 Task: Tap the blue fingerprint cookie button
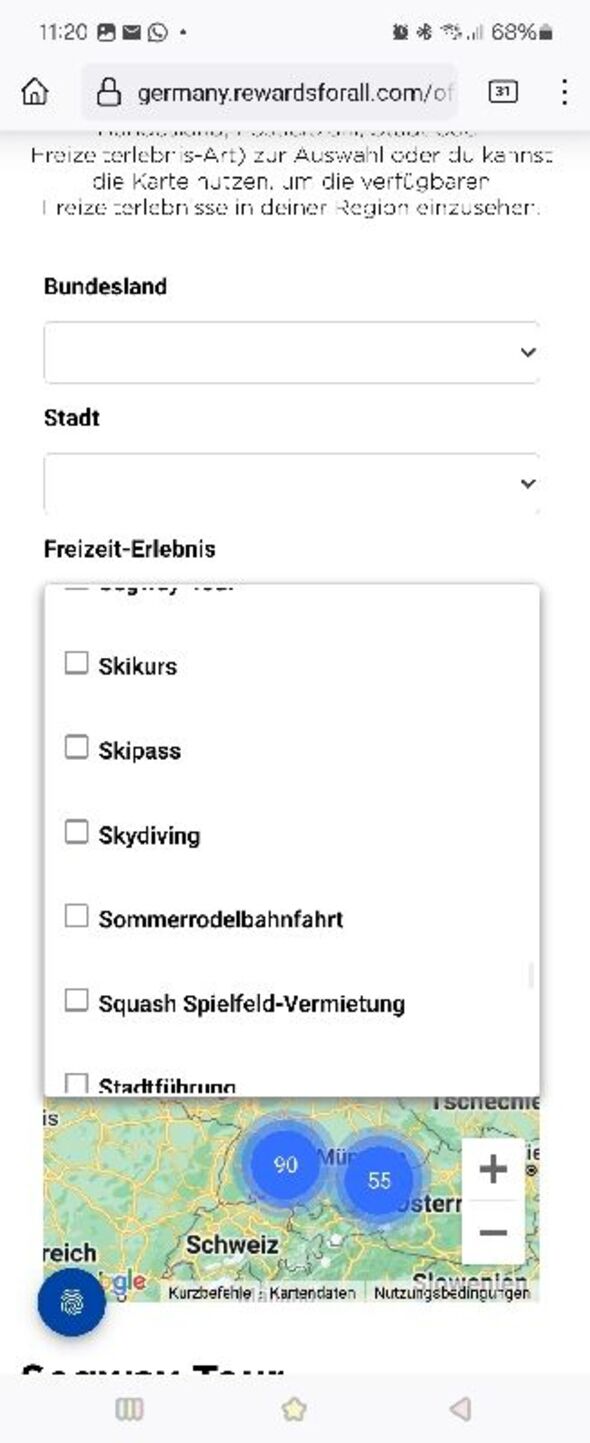(x=71, y=1302)
